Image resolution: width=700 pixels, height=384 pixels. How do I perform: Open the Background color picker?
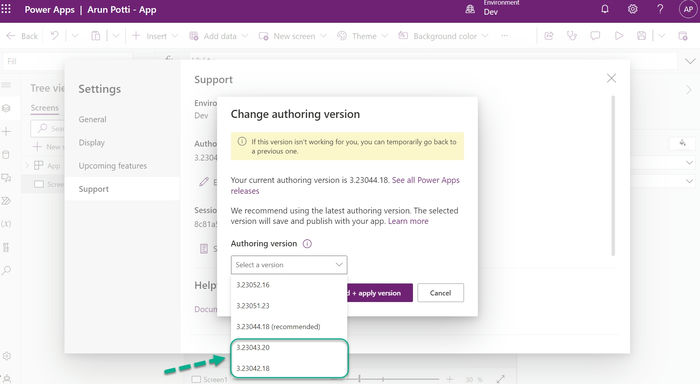tap(443, 36)
